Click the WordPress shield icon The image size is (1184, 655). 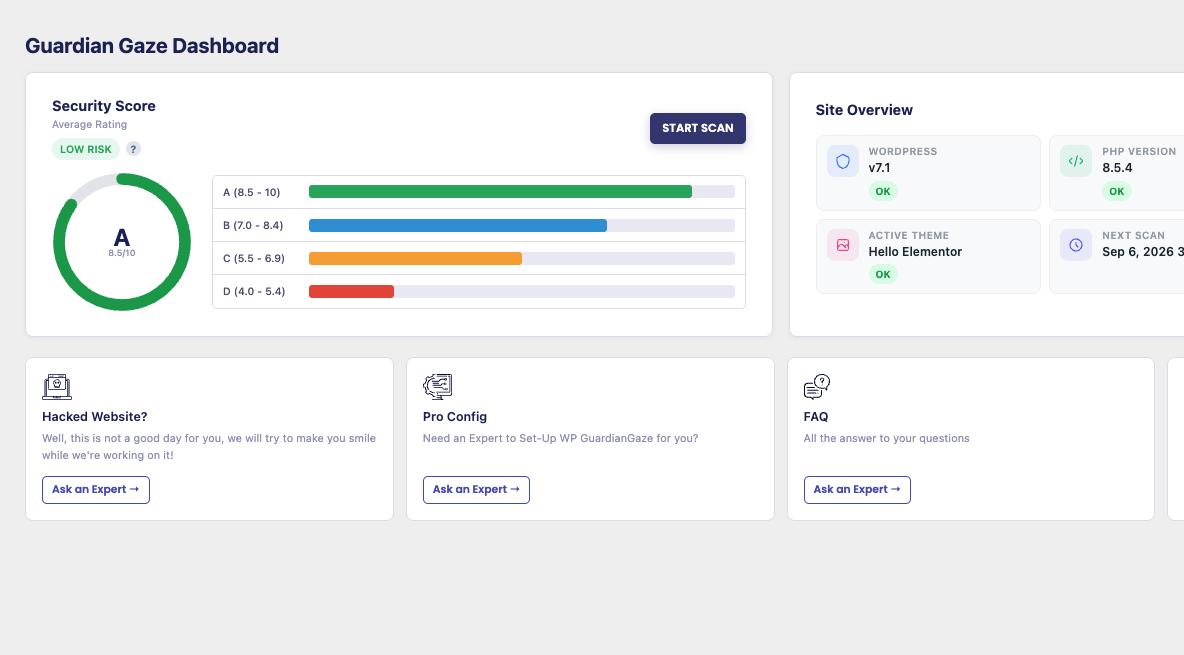coord(843,161)
